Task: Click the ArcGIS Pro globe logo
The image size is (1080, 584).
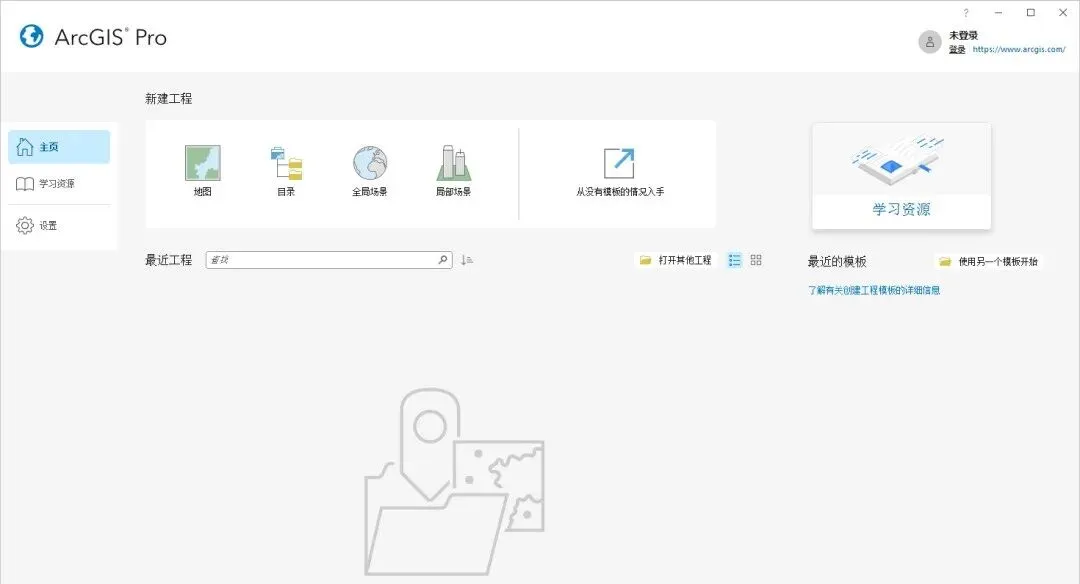Action: coord(32,36)
